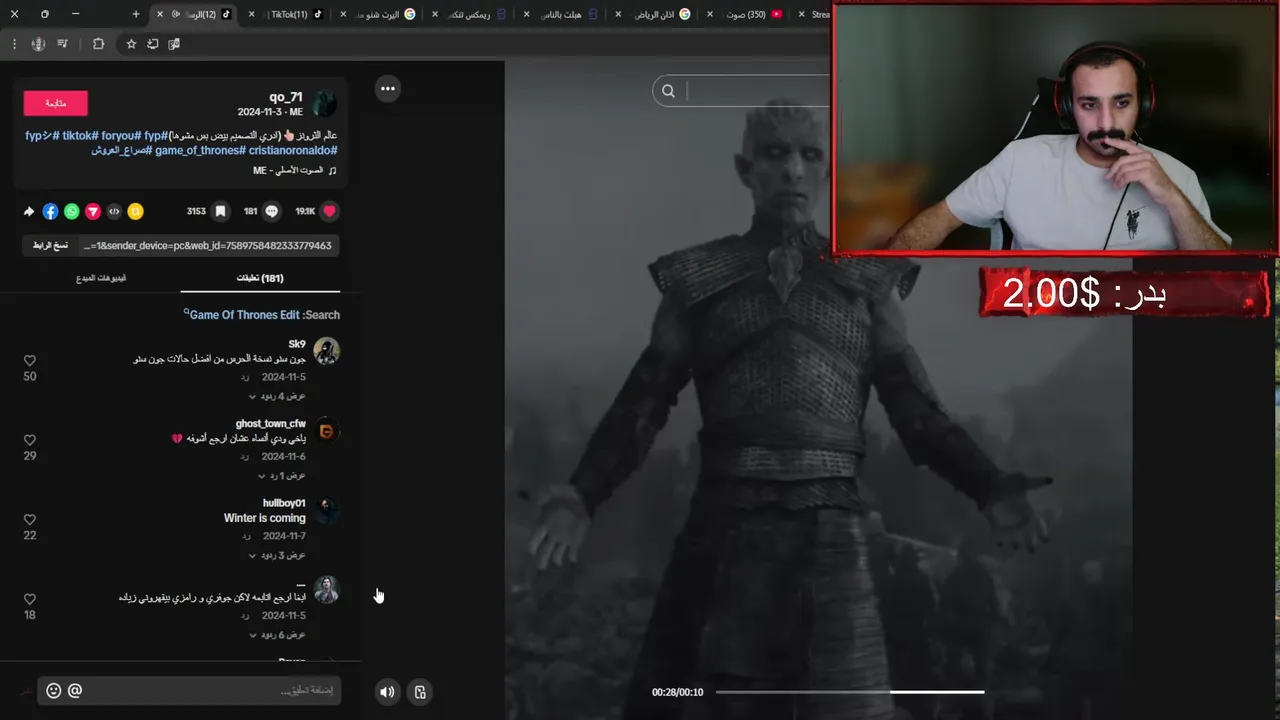Click the pink Follow button

(56, 103)
